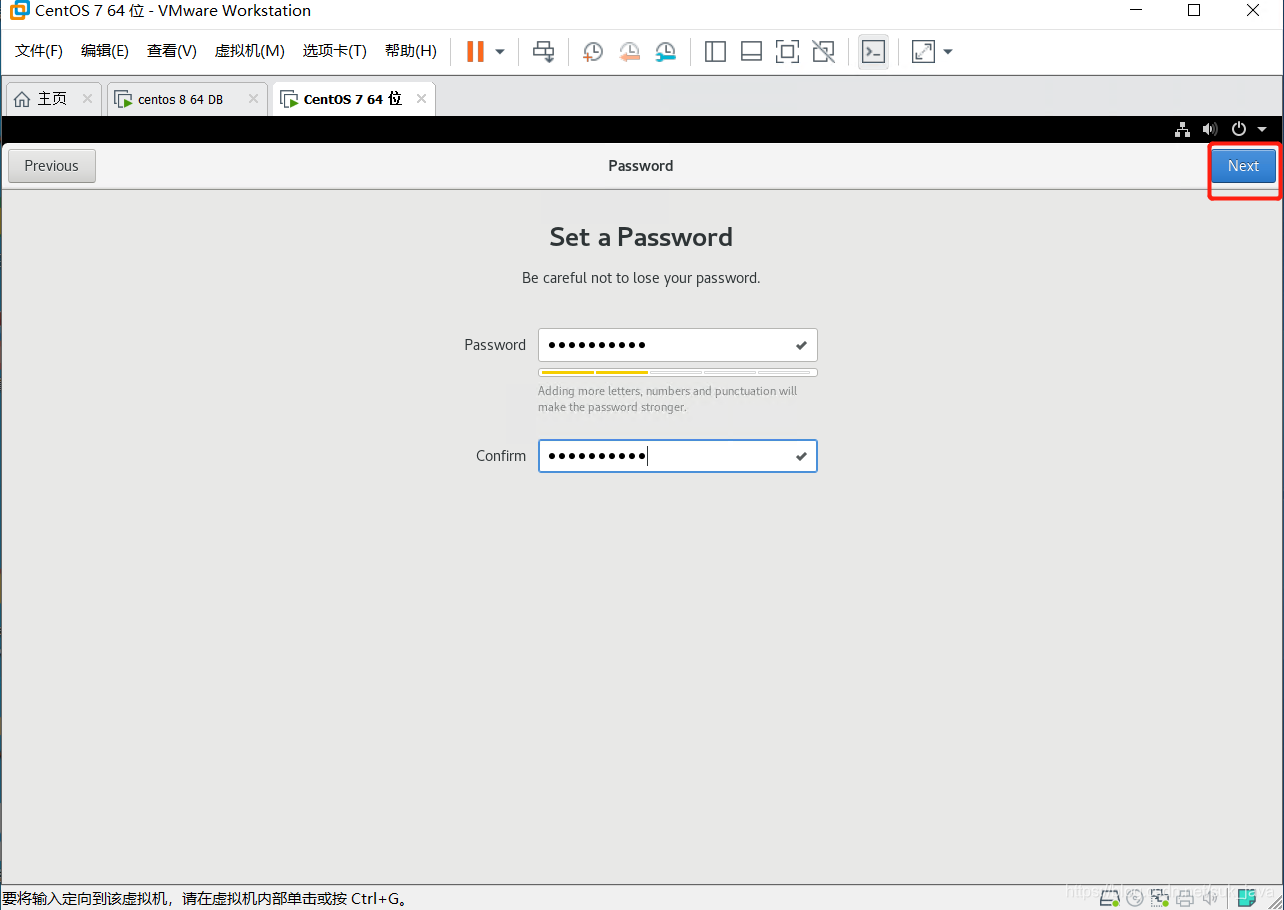Toggle the thumbnail bar view icon
1284x910 pixels.
[751, 52]
